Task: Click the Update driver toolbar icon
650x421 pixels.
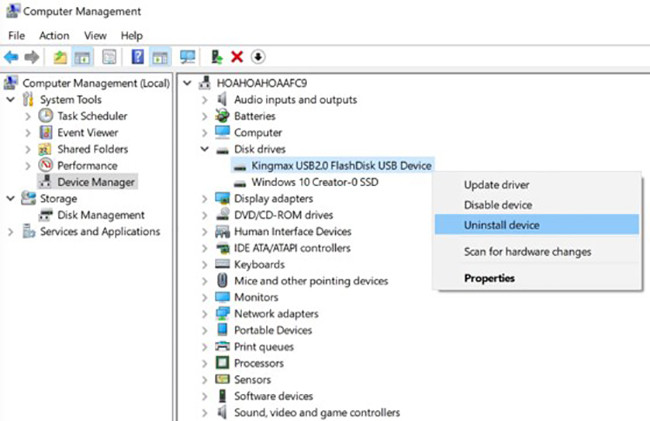Action: (217, 57)
